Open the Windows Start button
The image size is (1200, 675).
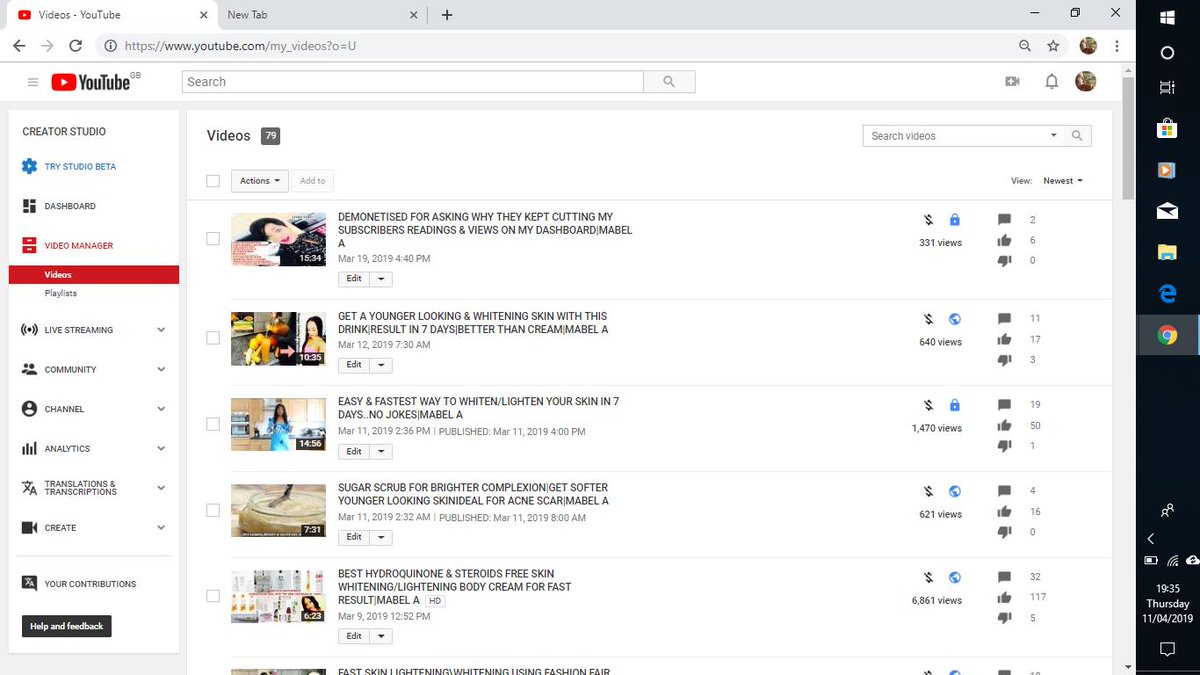click(x=1167, y=17)
